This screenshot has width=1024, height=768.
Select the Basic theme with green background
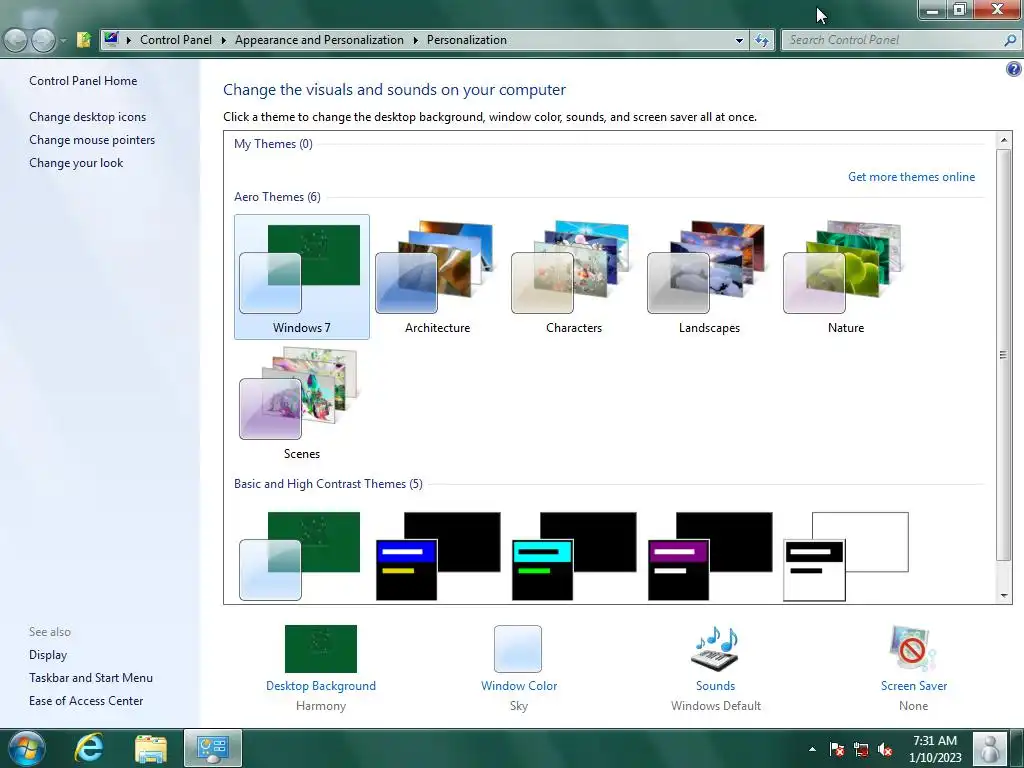tap(300, 556)
